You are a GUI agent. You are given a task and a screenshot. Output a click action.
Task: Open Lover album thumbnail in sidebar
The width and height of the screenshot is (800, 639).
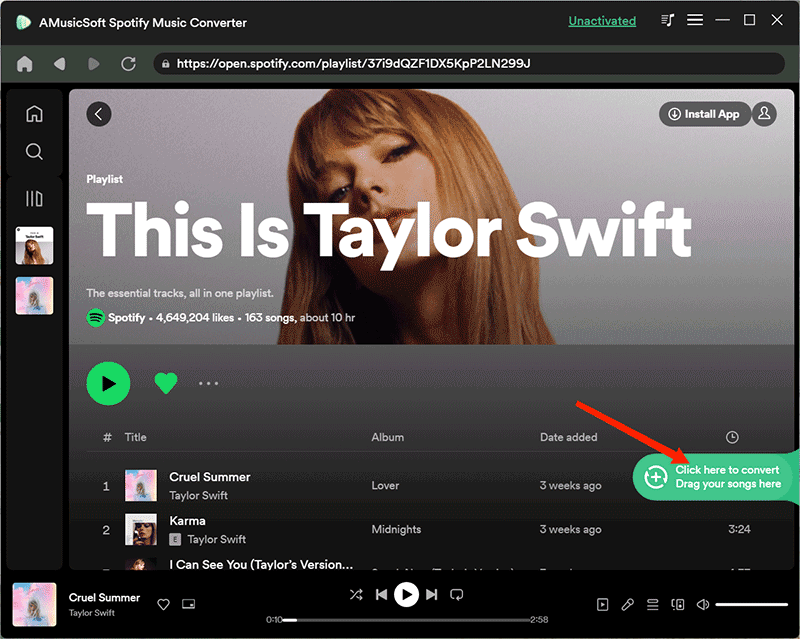click(x=34, y=296)
